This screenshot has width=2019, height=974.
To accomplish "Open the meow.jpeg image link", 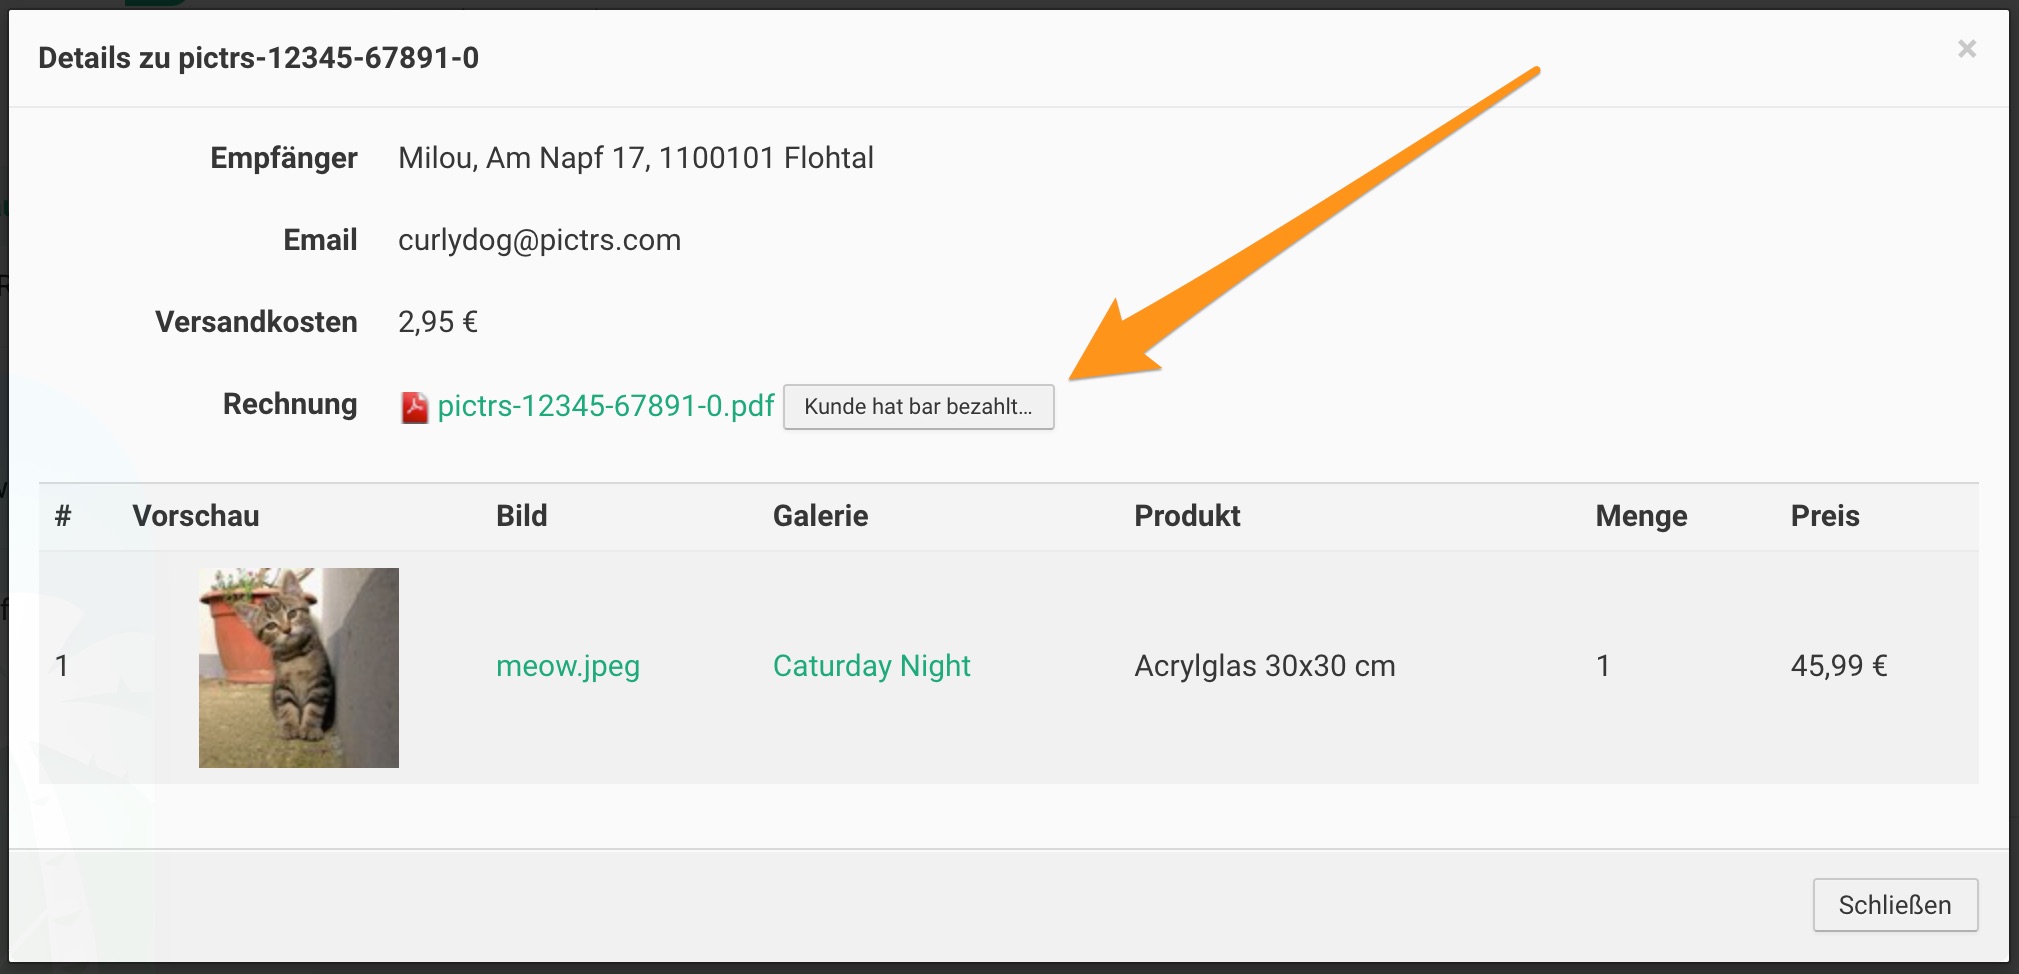I will pyautogui.click(x=567, y=666).
